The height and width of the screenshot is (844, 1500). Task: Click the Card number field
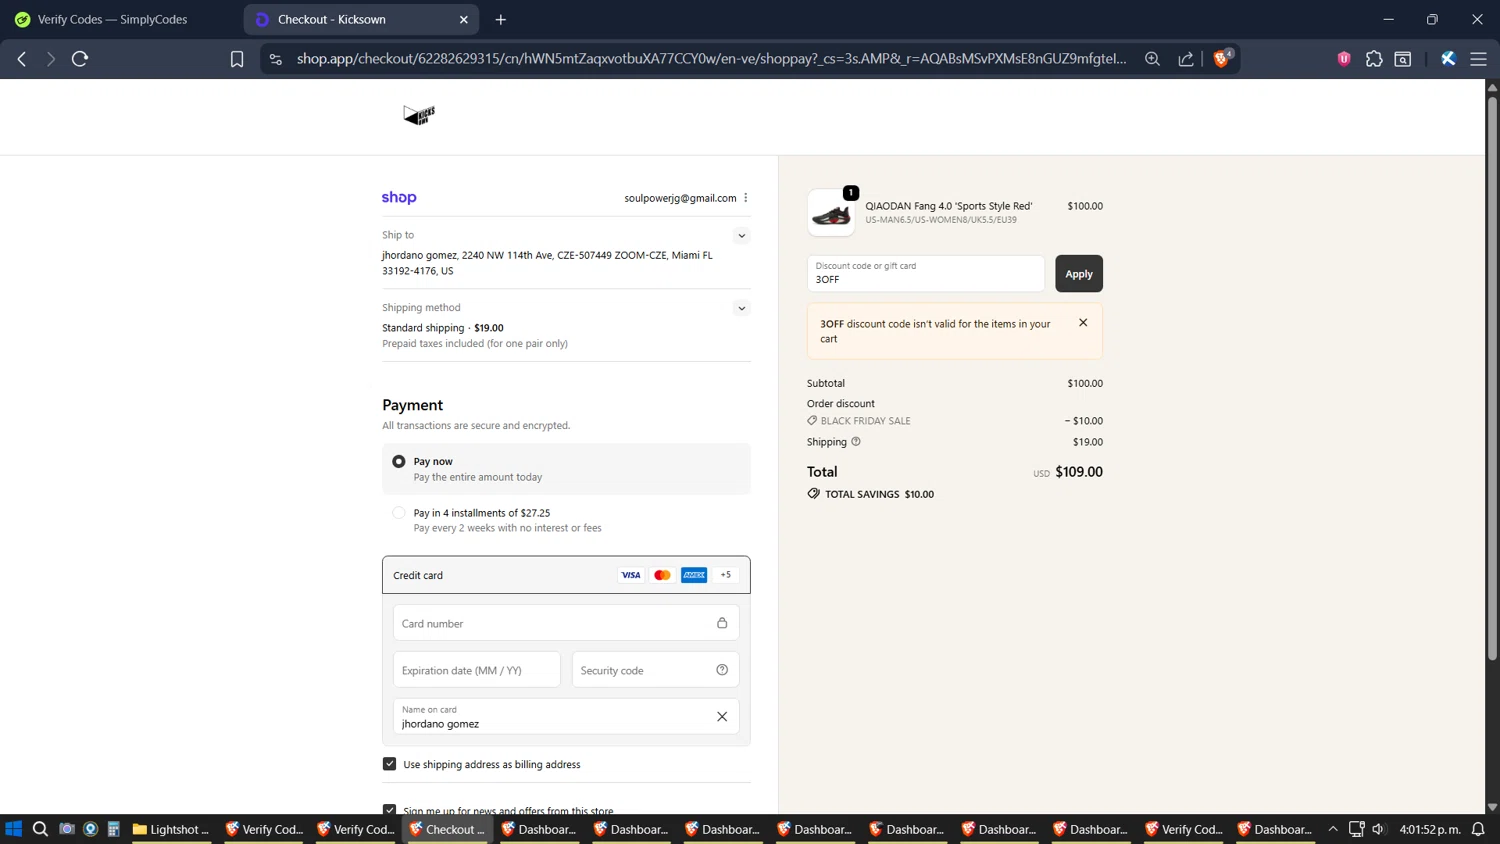coord(566,623)
